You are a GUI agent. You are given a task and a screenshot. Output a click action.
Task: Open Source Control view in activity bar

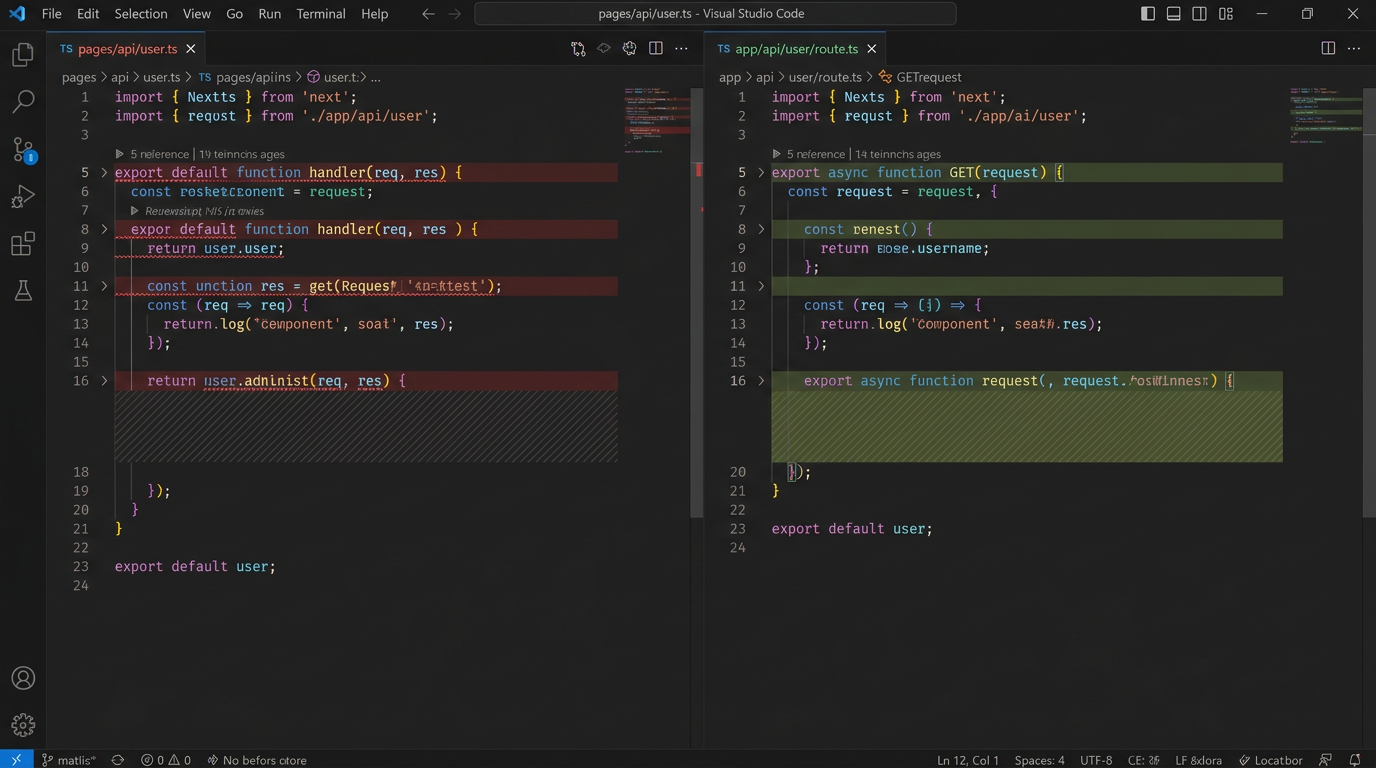tap(23, 149)
